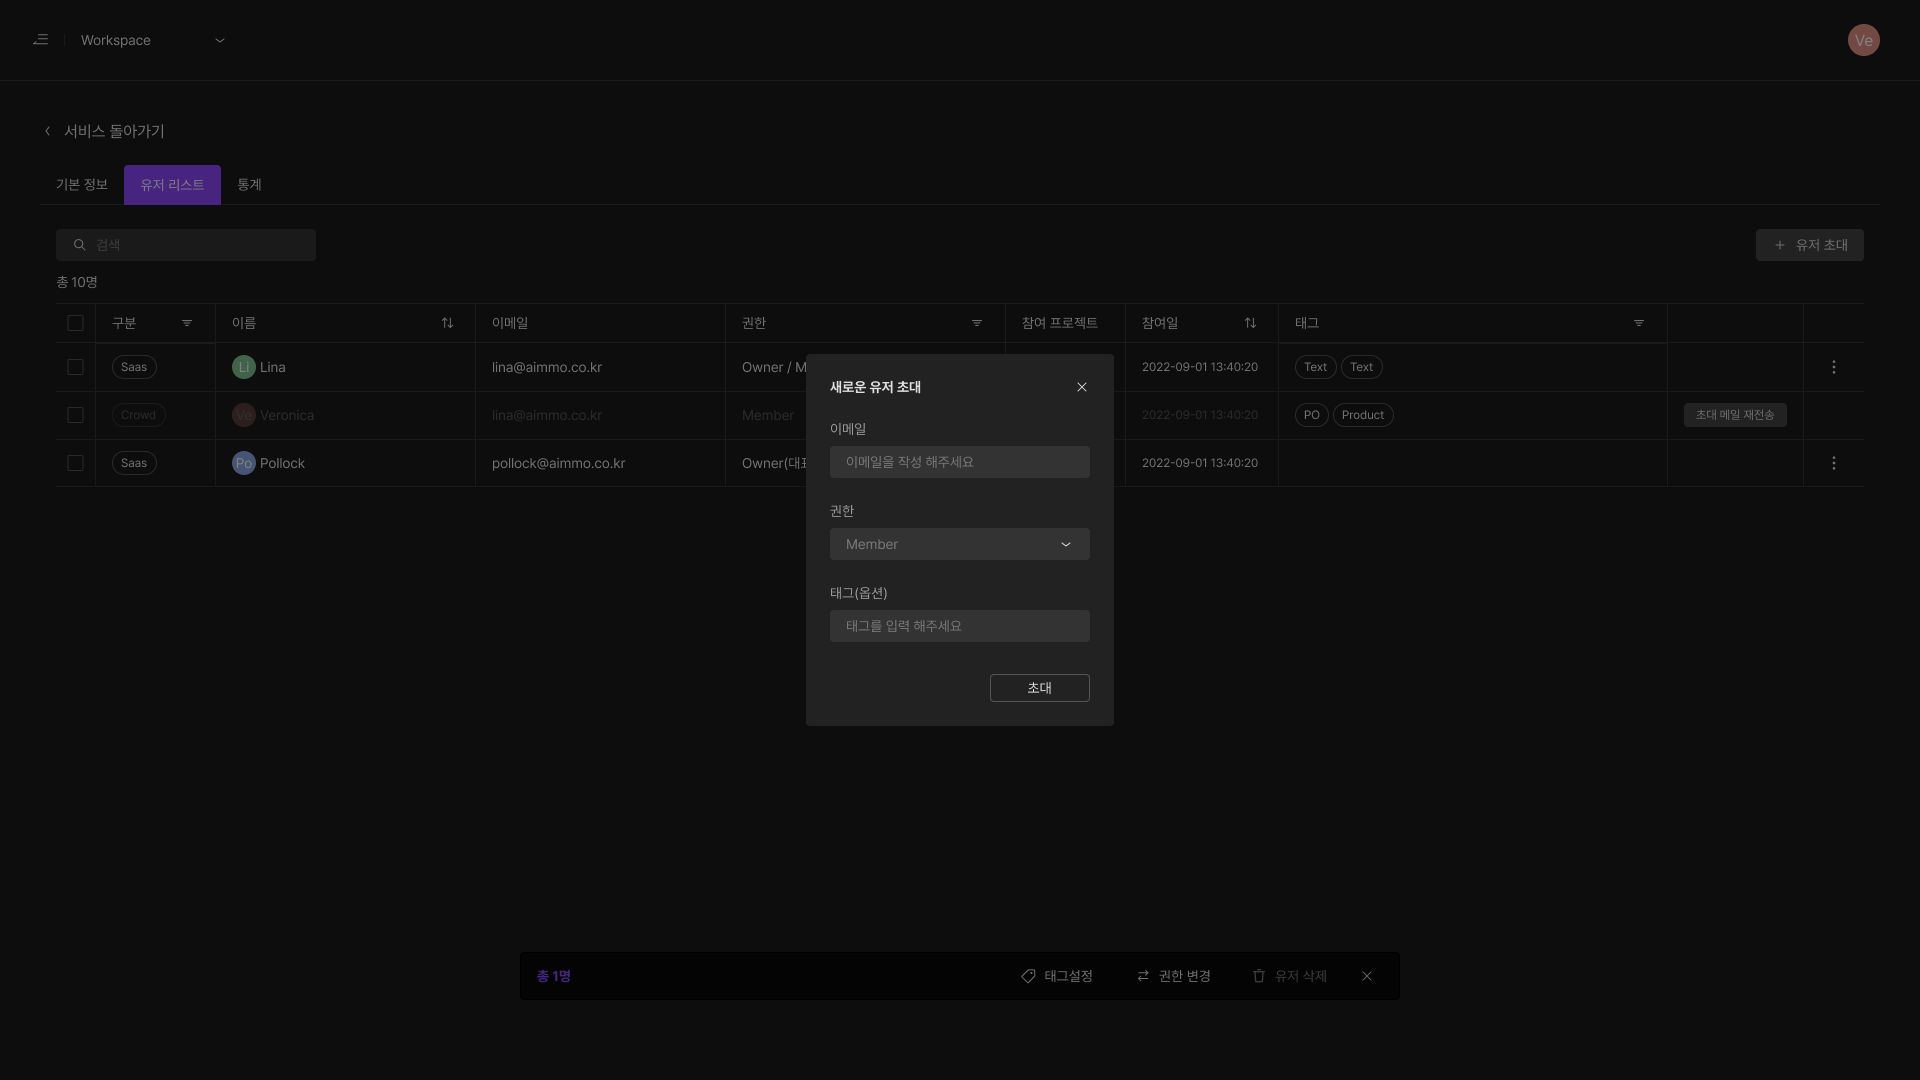
Task: Dismiss the bottom selection bar
Action: (1367, 976)
